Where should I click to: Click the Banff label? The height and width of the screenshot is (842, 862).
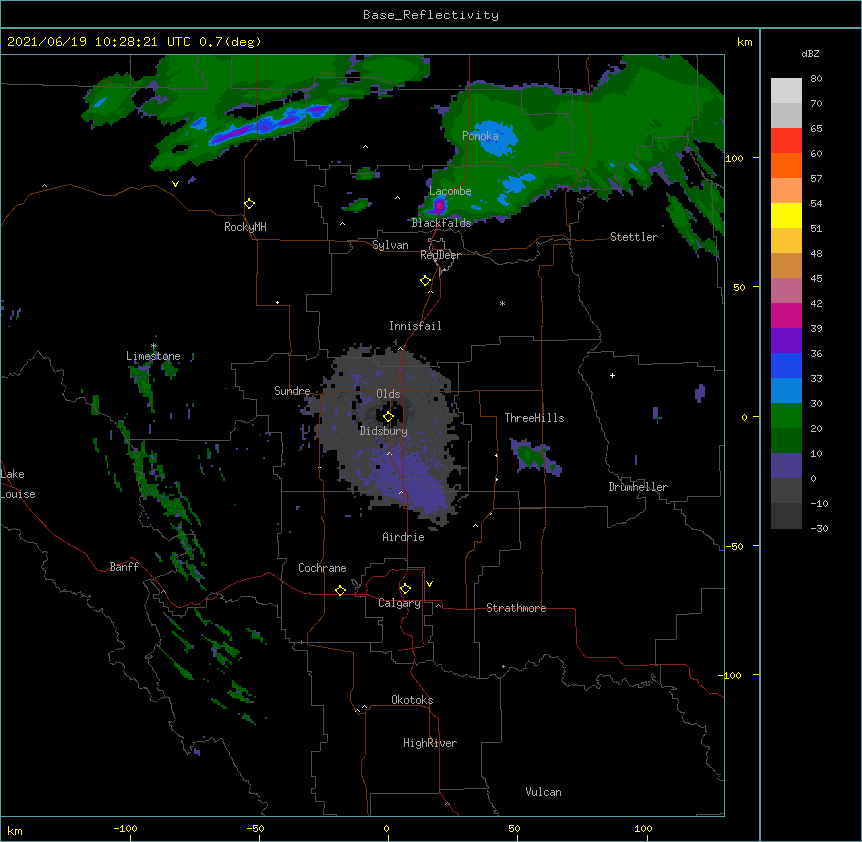124,567
